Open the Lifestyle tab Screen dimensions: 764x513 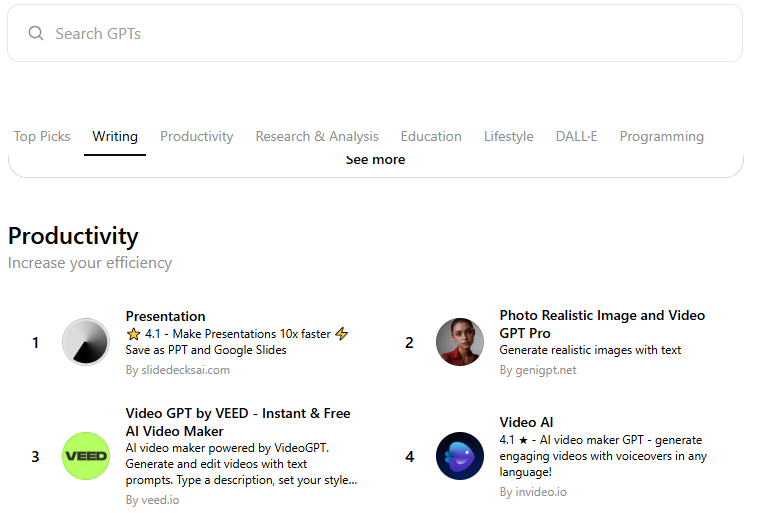509,137
